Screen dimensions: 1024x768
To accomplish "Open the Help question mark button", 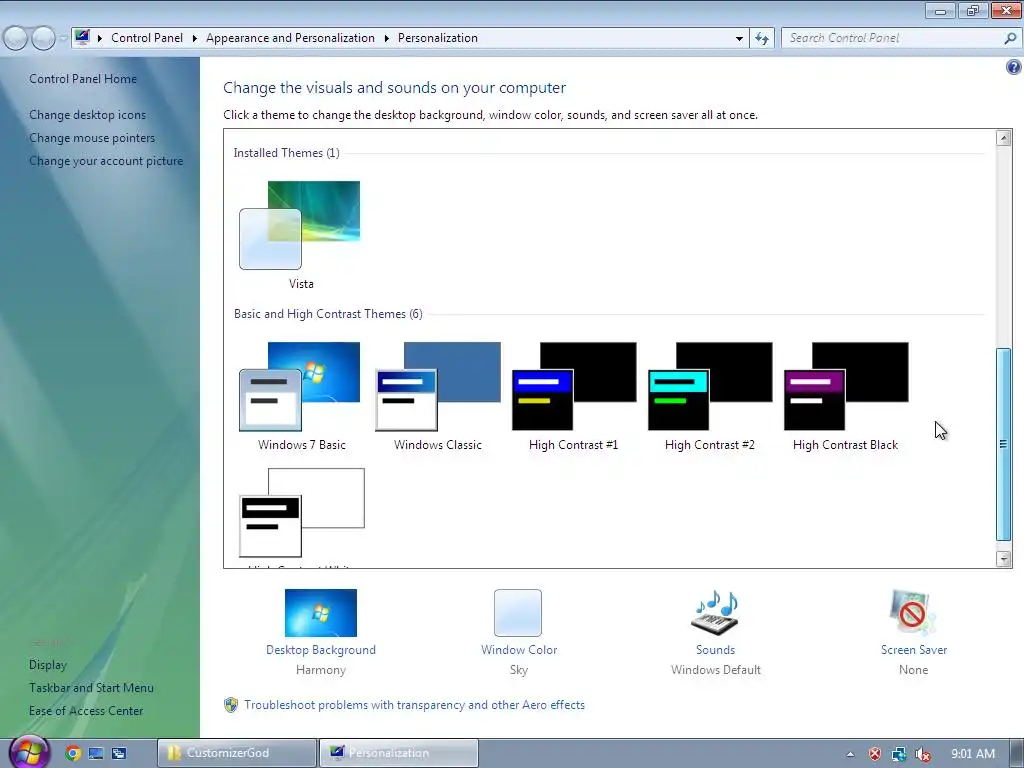I will pos(1014,67).
